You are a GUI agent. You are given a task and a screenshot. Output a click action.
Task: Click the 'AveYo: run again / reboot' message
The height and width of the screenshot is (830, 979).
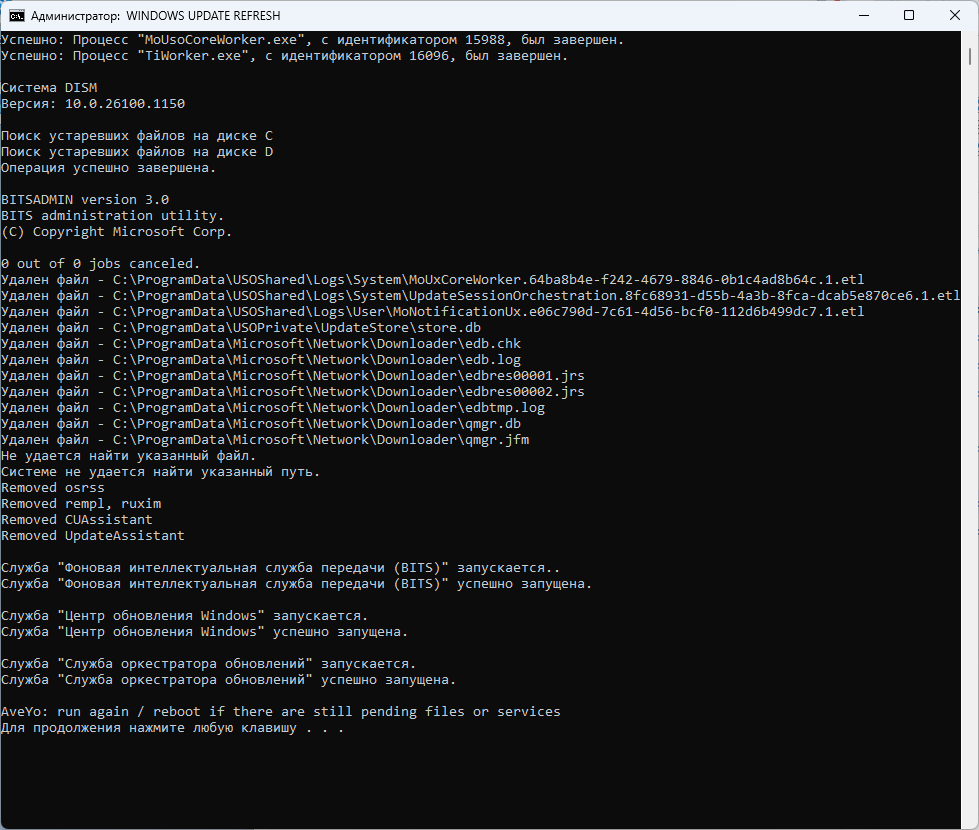point(280,712)
